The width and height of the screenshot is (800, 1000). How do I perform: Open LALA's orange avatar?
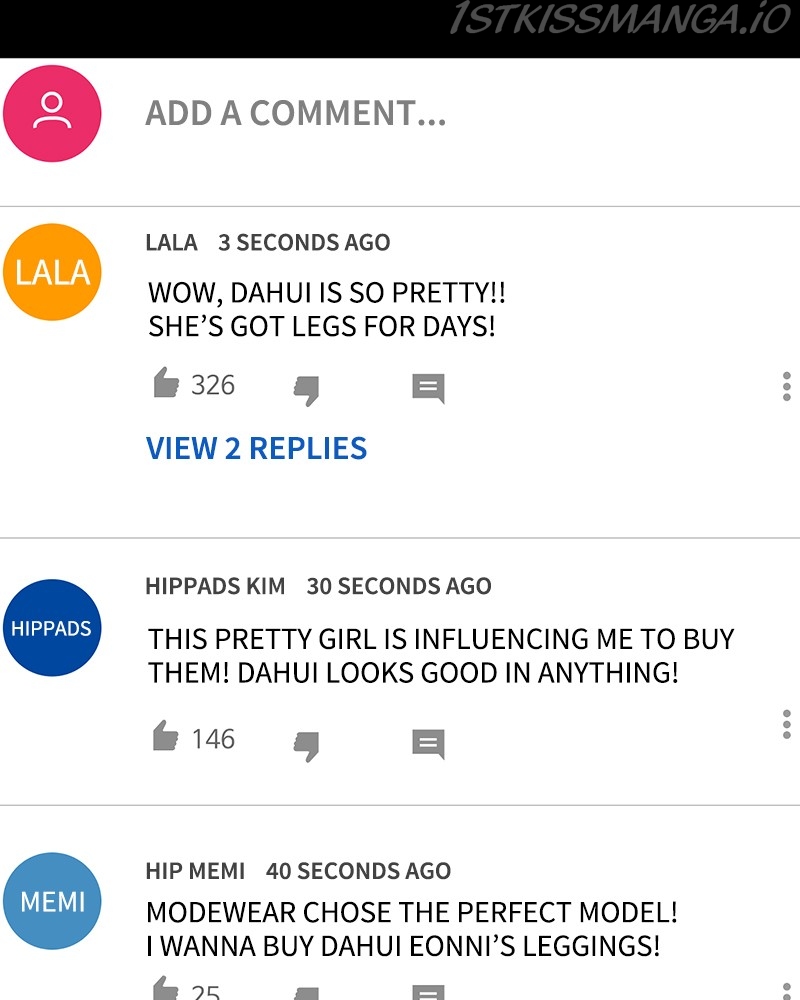52,272
